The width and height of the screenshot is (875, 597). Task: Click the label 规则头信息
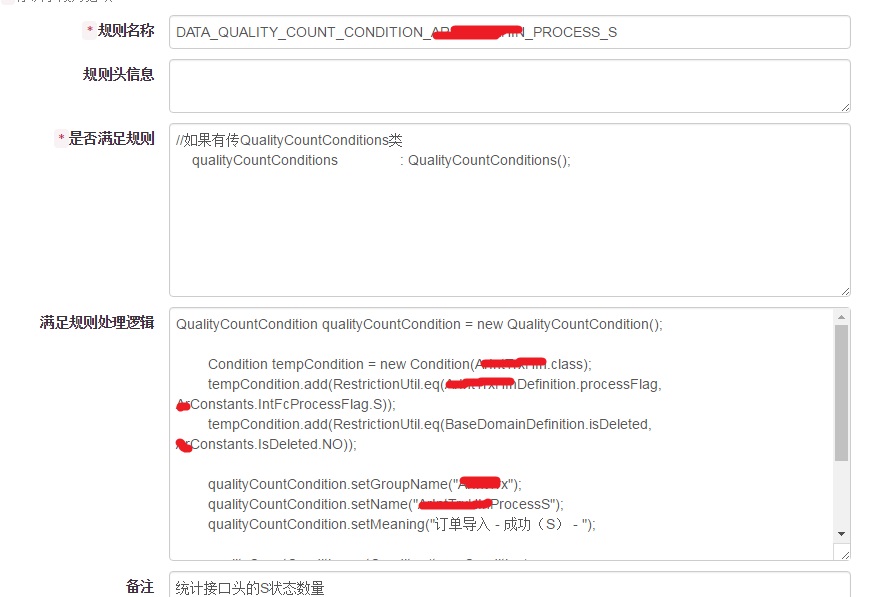click(x=118, y=74)
